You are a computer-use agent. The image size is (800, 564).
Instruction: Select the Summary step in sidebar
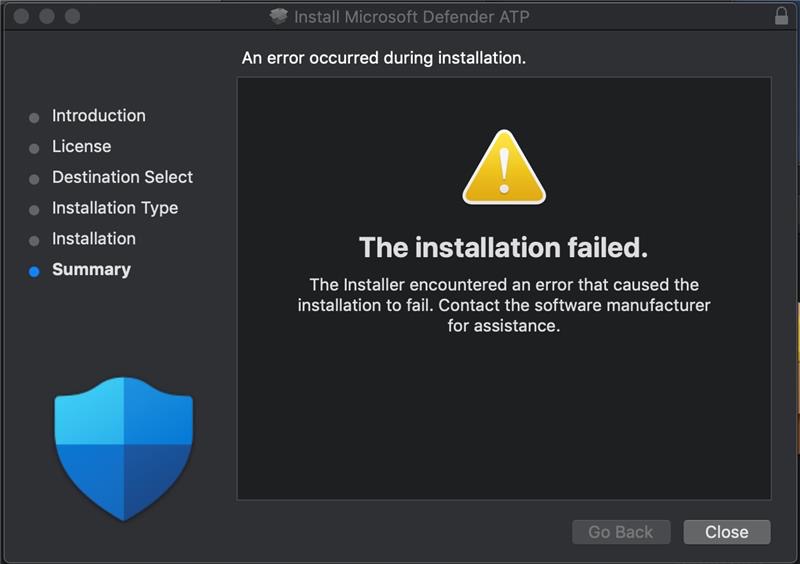click(x=91, y=269)
